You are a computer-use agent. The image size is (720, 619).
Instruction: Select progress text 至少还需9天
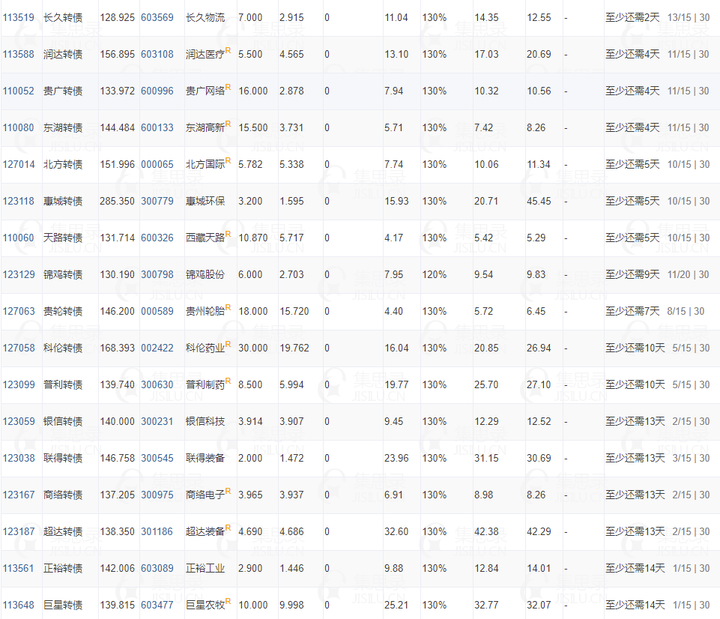click(x=632, y=275)
